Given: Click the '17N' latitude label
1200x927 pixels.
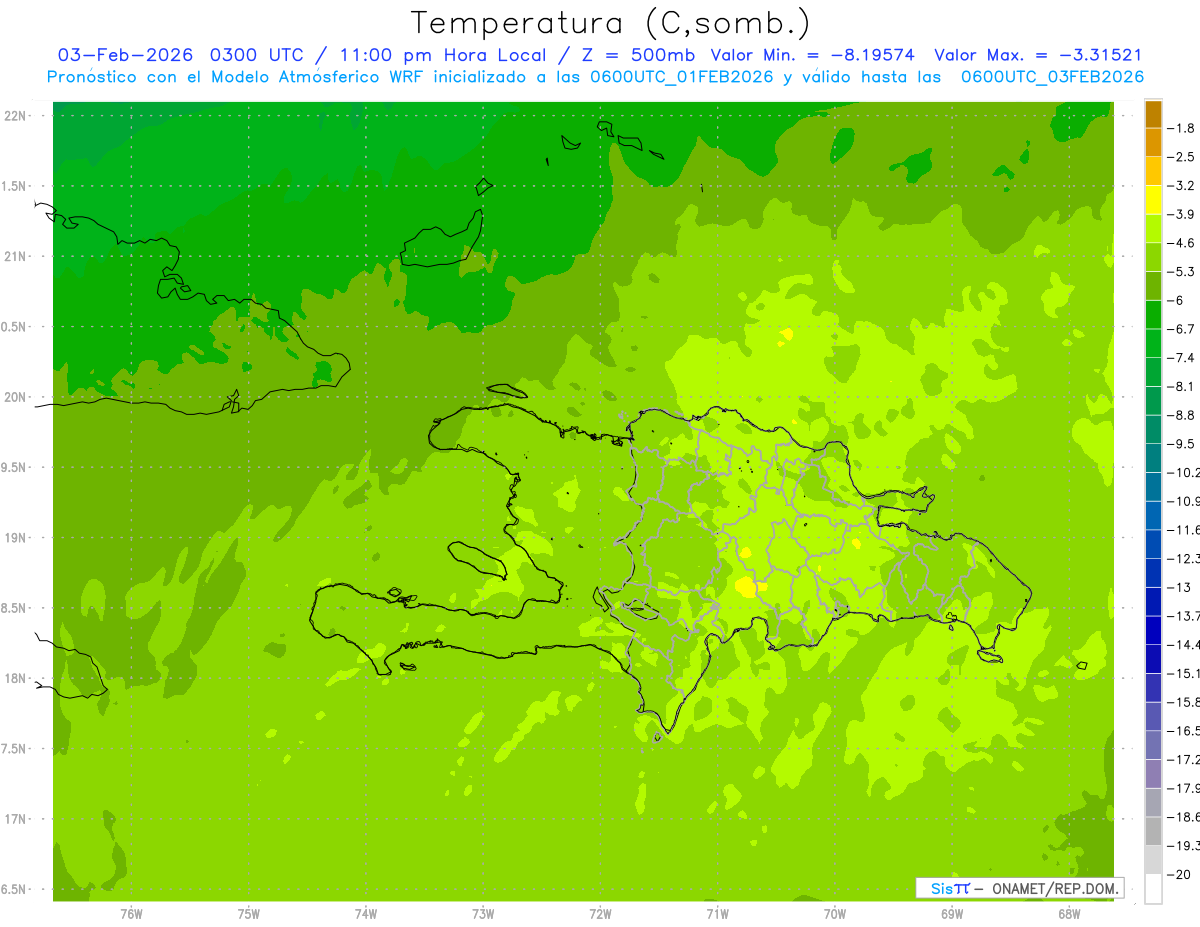Looking at the screenshot, I should [15, 819].
